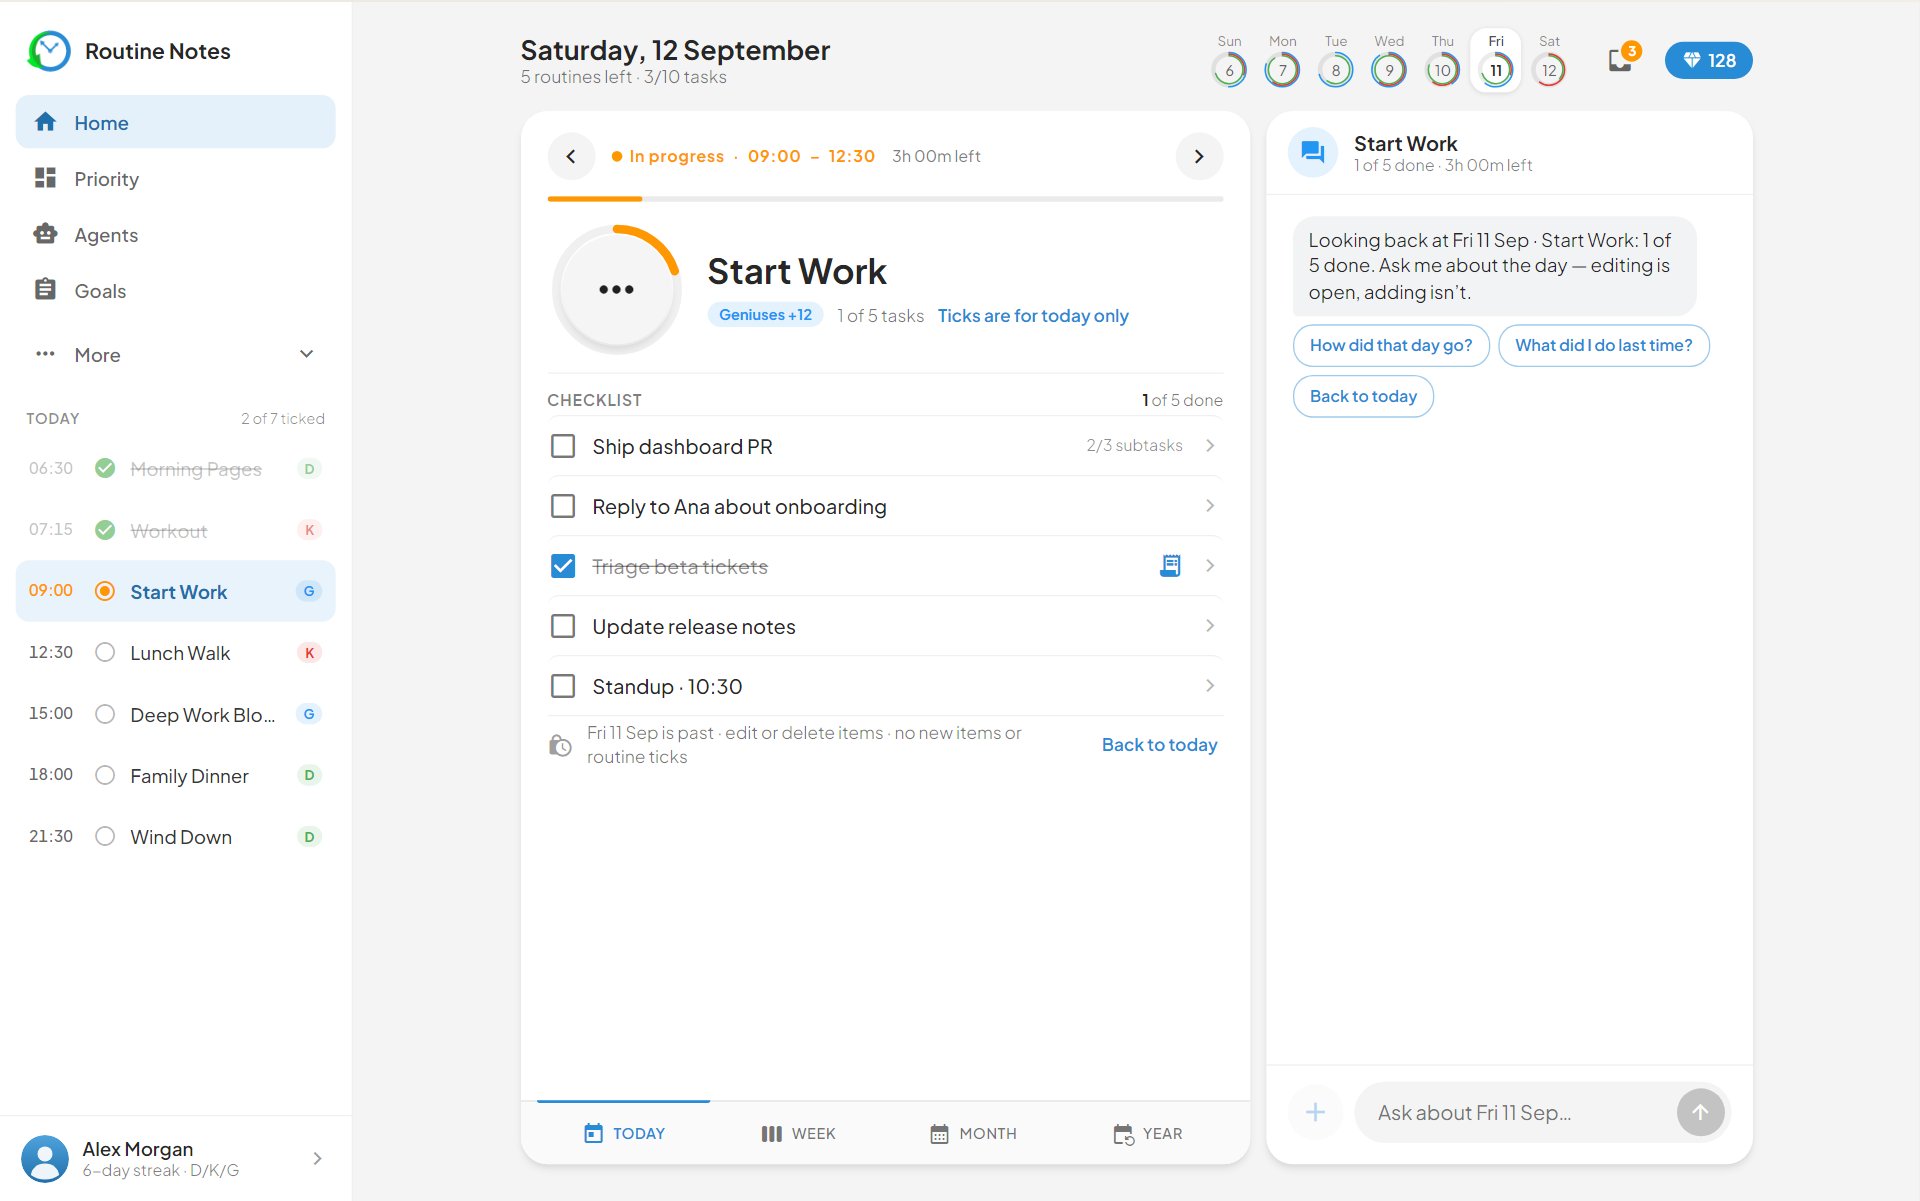1920x1201 pixels.
Task: Click 'What did I do last time?' suggestion
Action: pos(1604,345)
